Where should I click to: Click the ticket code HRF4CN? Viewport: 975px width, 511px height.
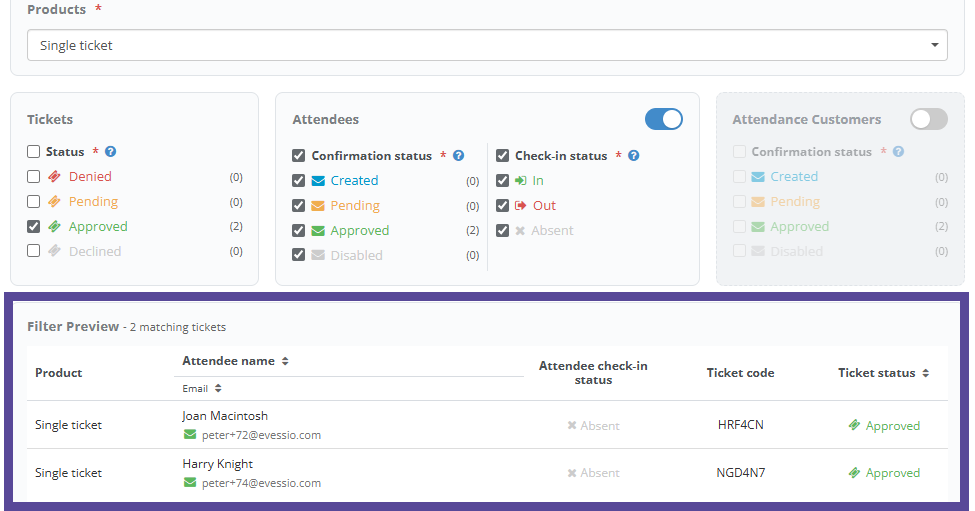741,425
